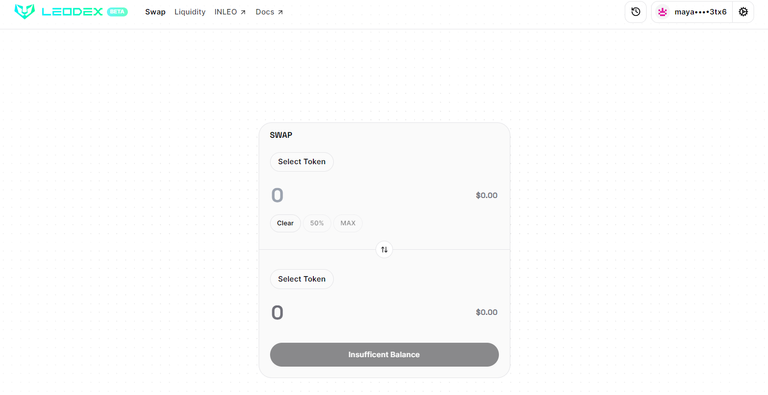Viewport: 768px width, 395px height.
Task: Select the MAX amount button
Action: click(348, 223)
